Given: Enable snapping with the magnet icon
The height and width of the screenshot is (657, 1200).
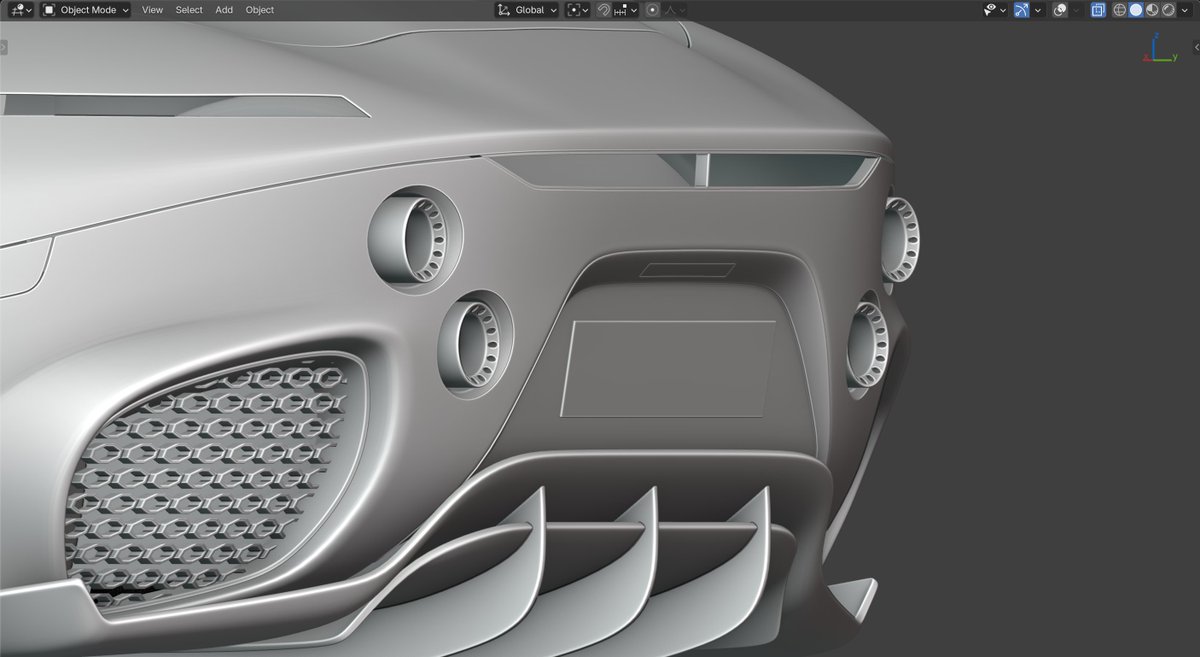Looking at the screenshot, I should [602, 10].
